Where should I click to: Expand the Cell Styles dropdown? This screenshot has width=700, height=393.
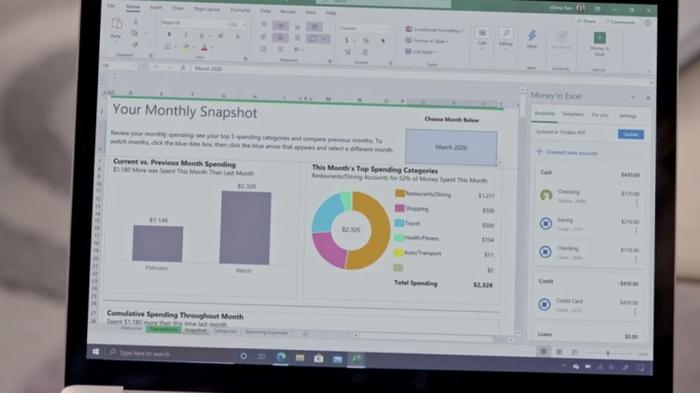click(x=421, y=52)
